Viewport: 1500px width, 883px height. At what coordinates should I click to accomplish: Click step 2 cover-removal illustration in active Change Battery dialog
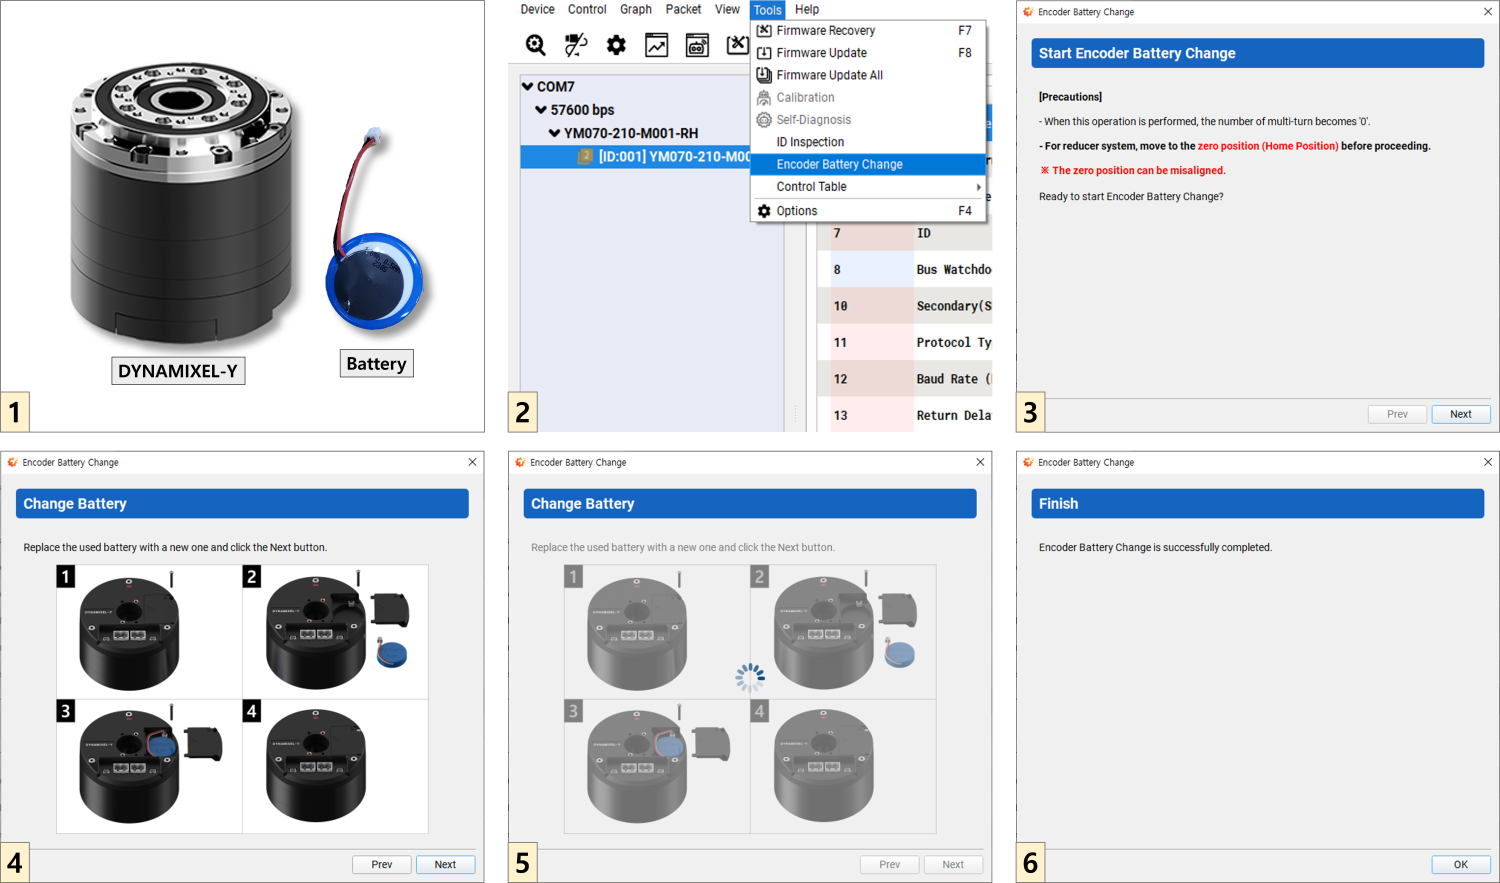point(335,632)
